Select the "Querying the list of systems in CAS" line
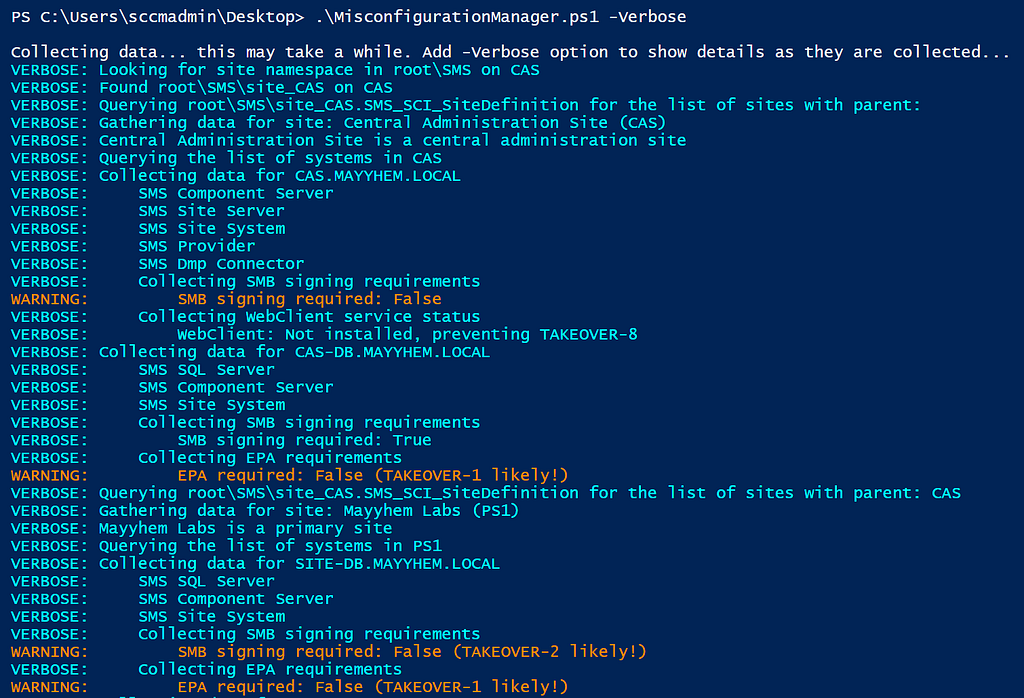 tap(270, 158)
